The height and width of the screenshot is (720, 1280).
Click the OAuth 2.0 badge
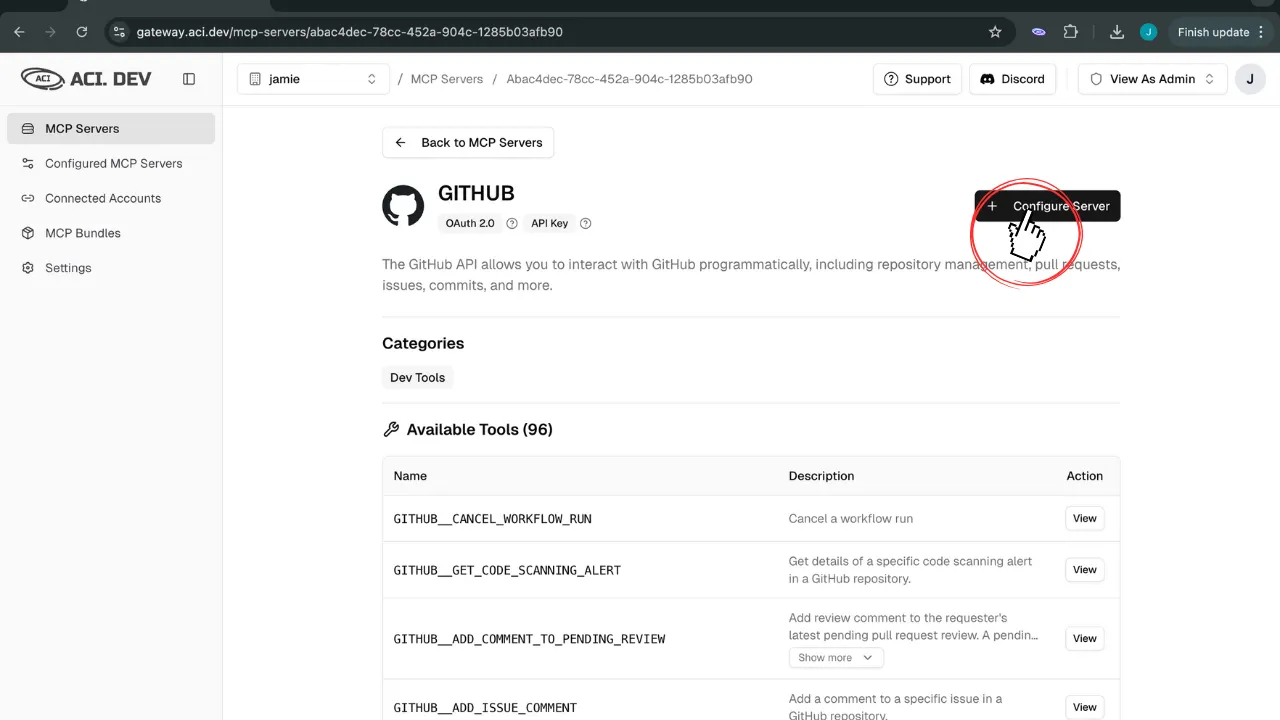coord(470,223)
